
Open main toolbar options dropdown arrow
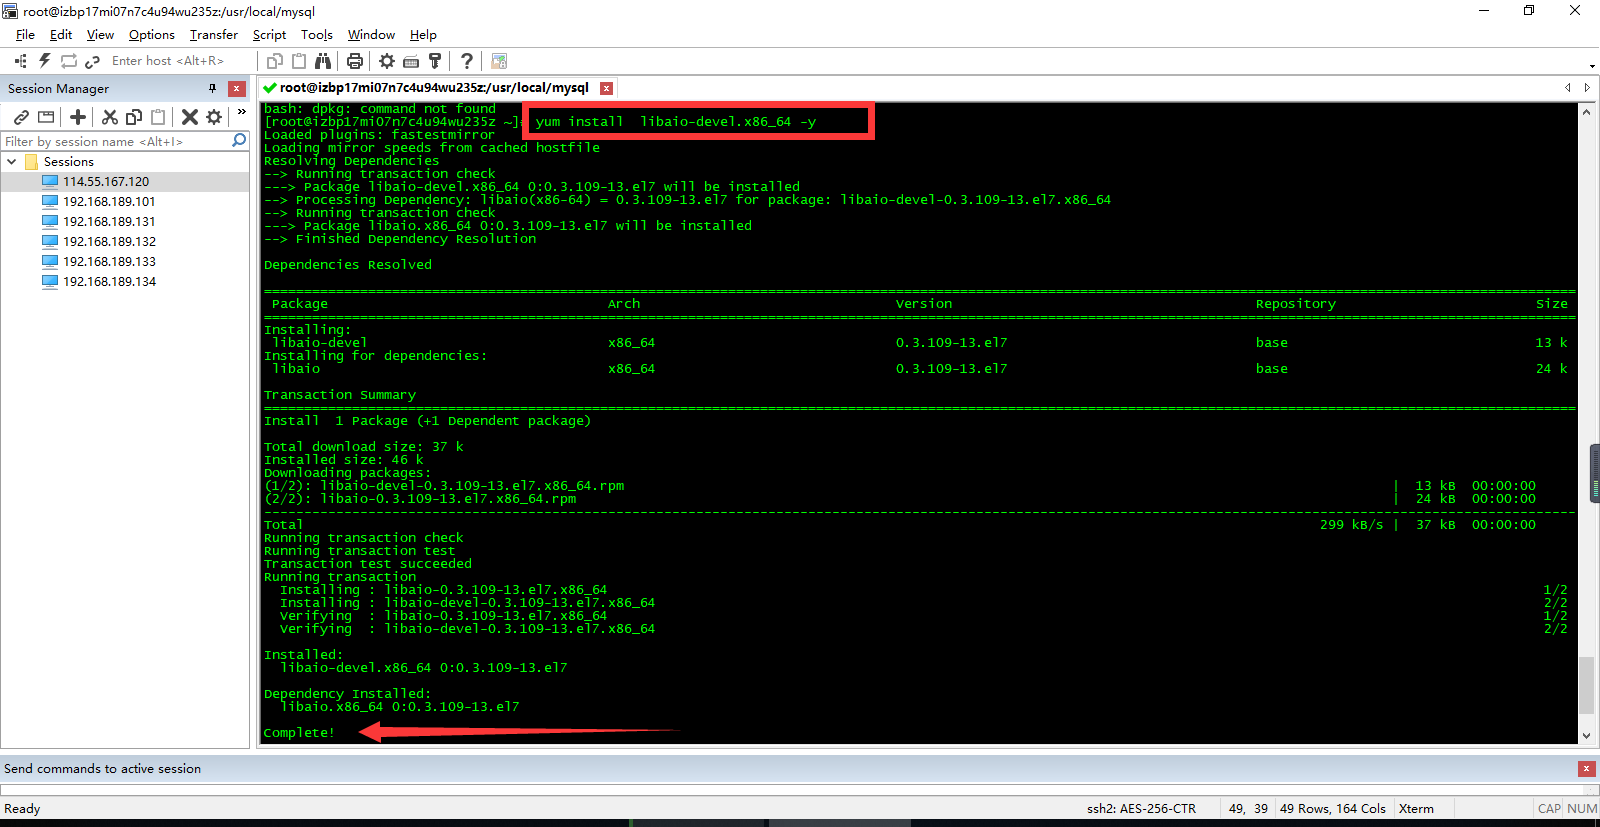(x=1591, y=66)
